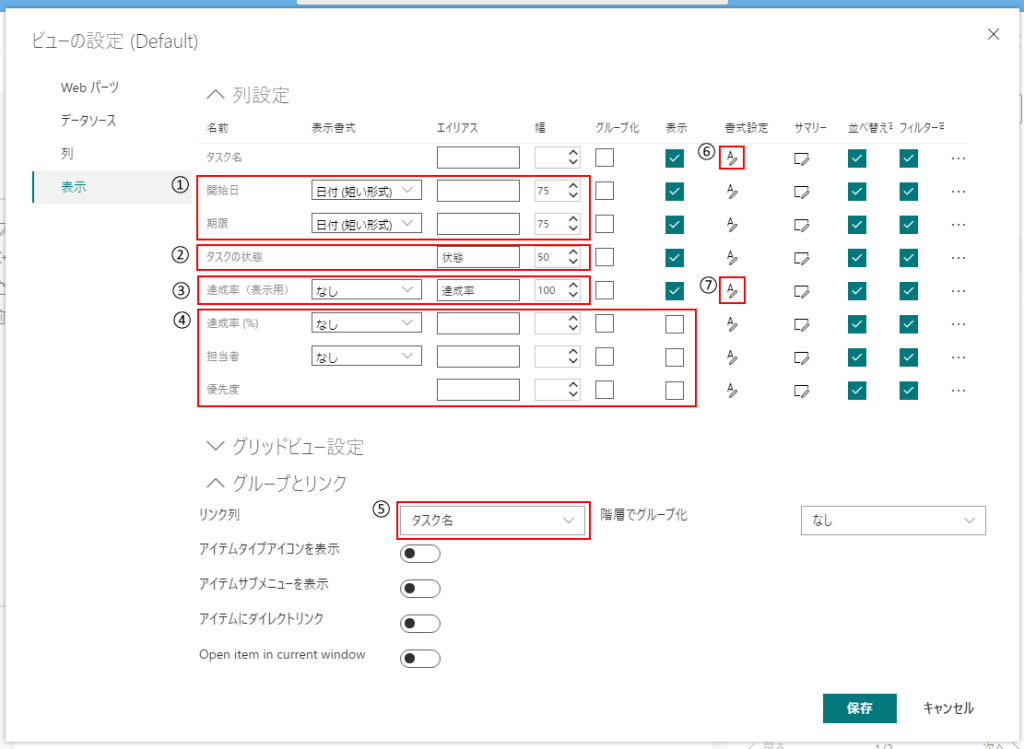Enable display checkbox for 達成率 (%) row
This screenshot has width=1024, height=749.
point(674,324)
